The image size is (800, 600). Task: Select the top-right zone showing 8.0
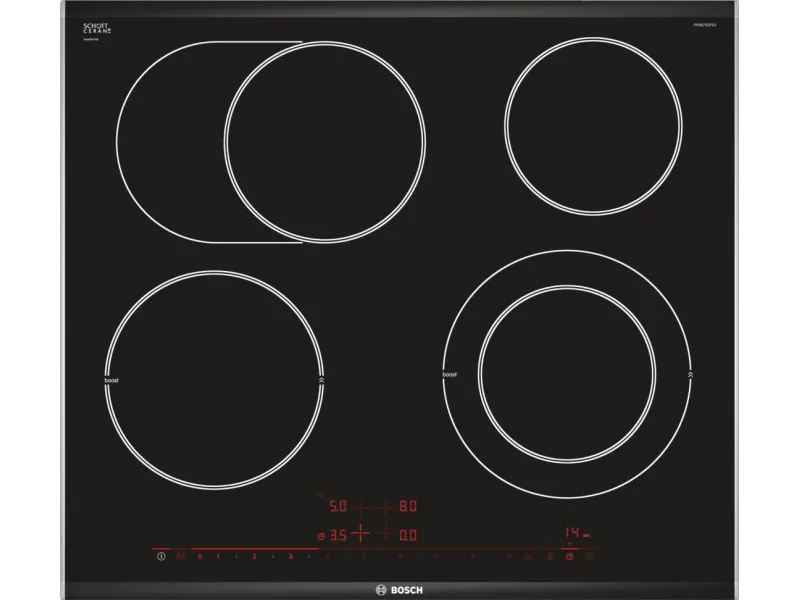(x=407, y=507)
